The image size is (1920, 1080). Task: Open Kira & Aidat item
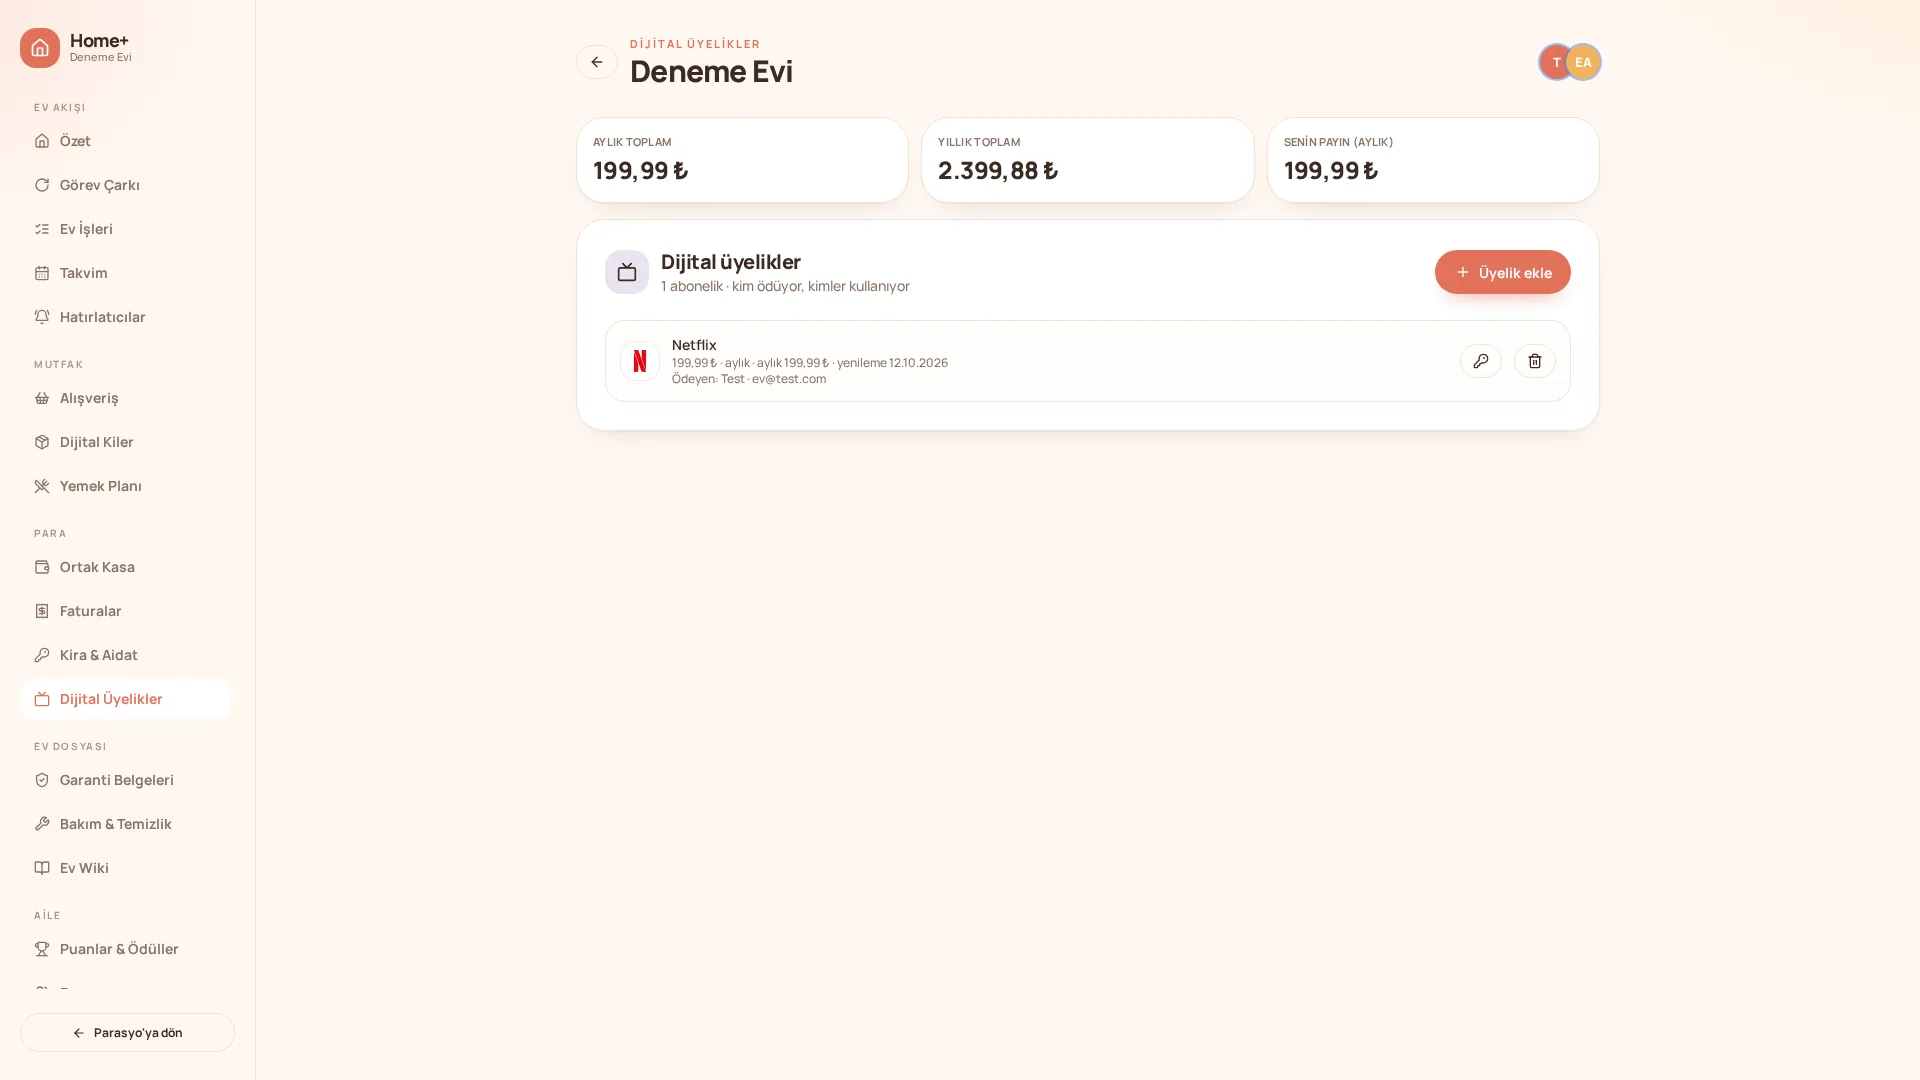[125, 655]
